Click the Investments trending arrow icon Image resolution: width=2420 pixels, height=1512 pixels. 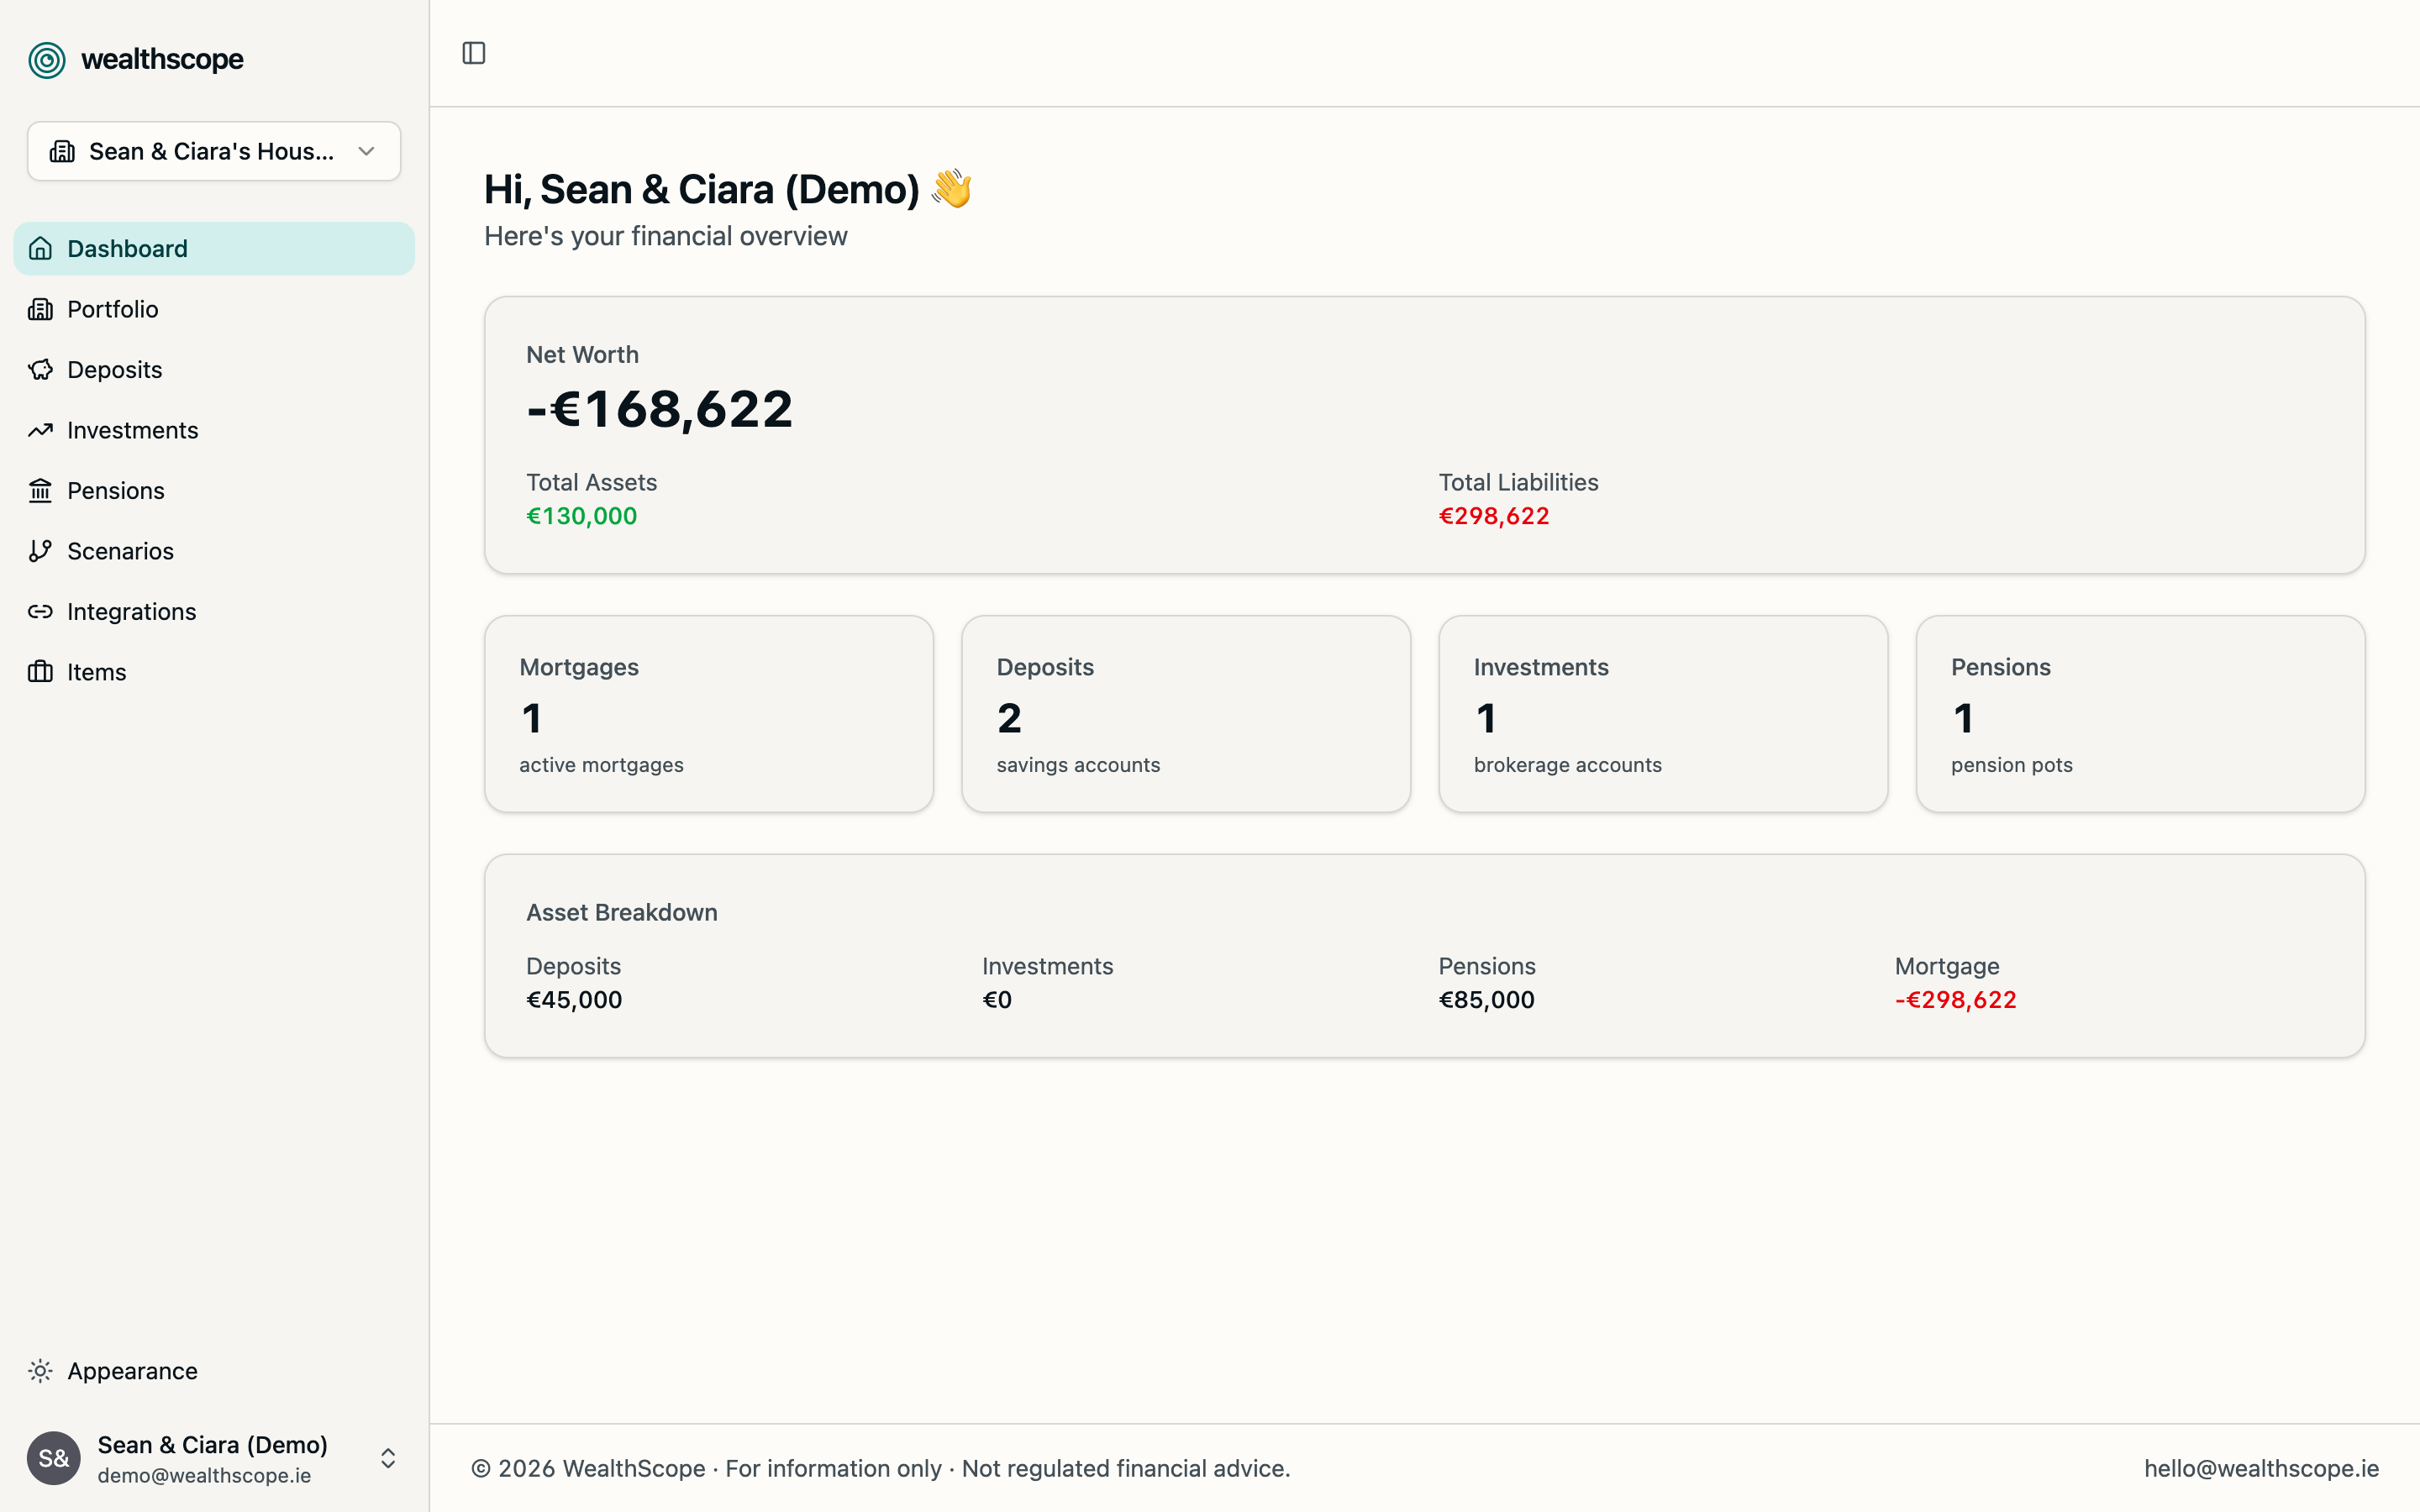pyautogui.click(x=40, y=430)
